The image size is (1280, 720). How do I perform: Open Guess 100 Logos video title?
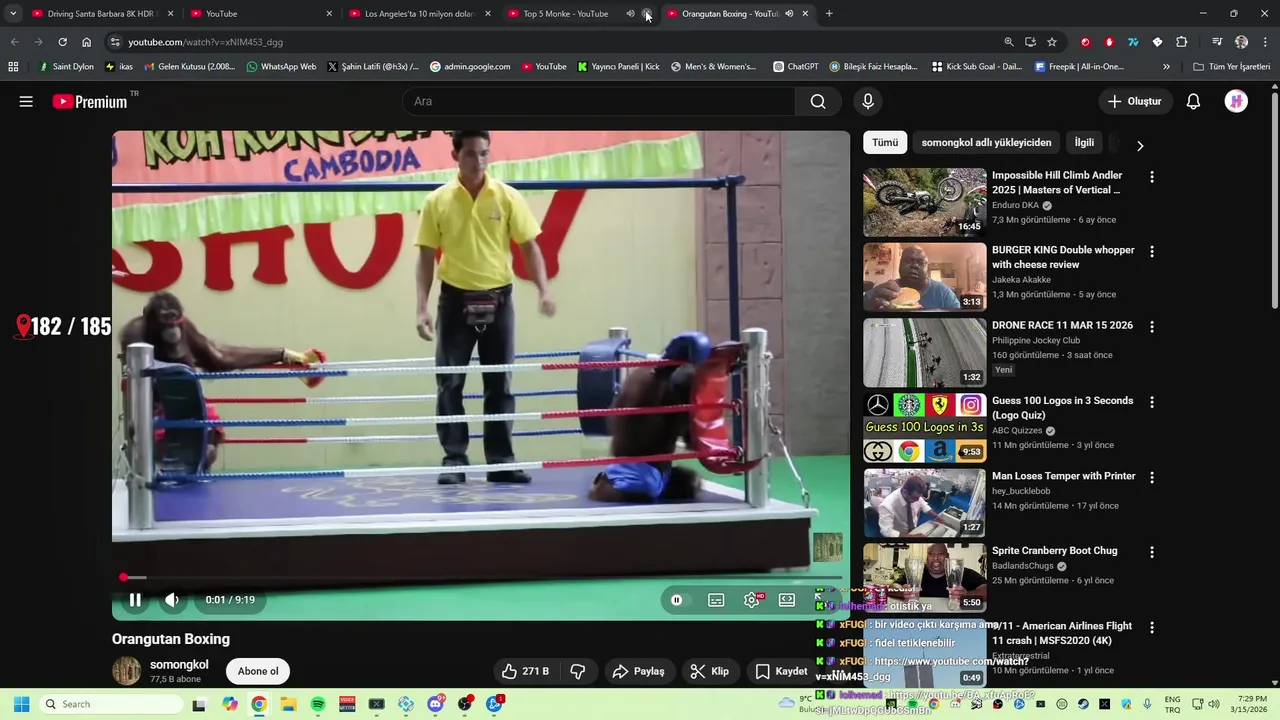coord(1062,408)
